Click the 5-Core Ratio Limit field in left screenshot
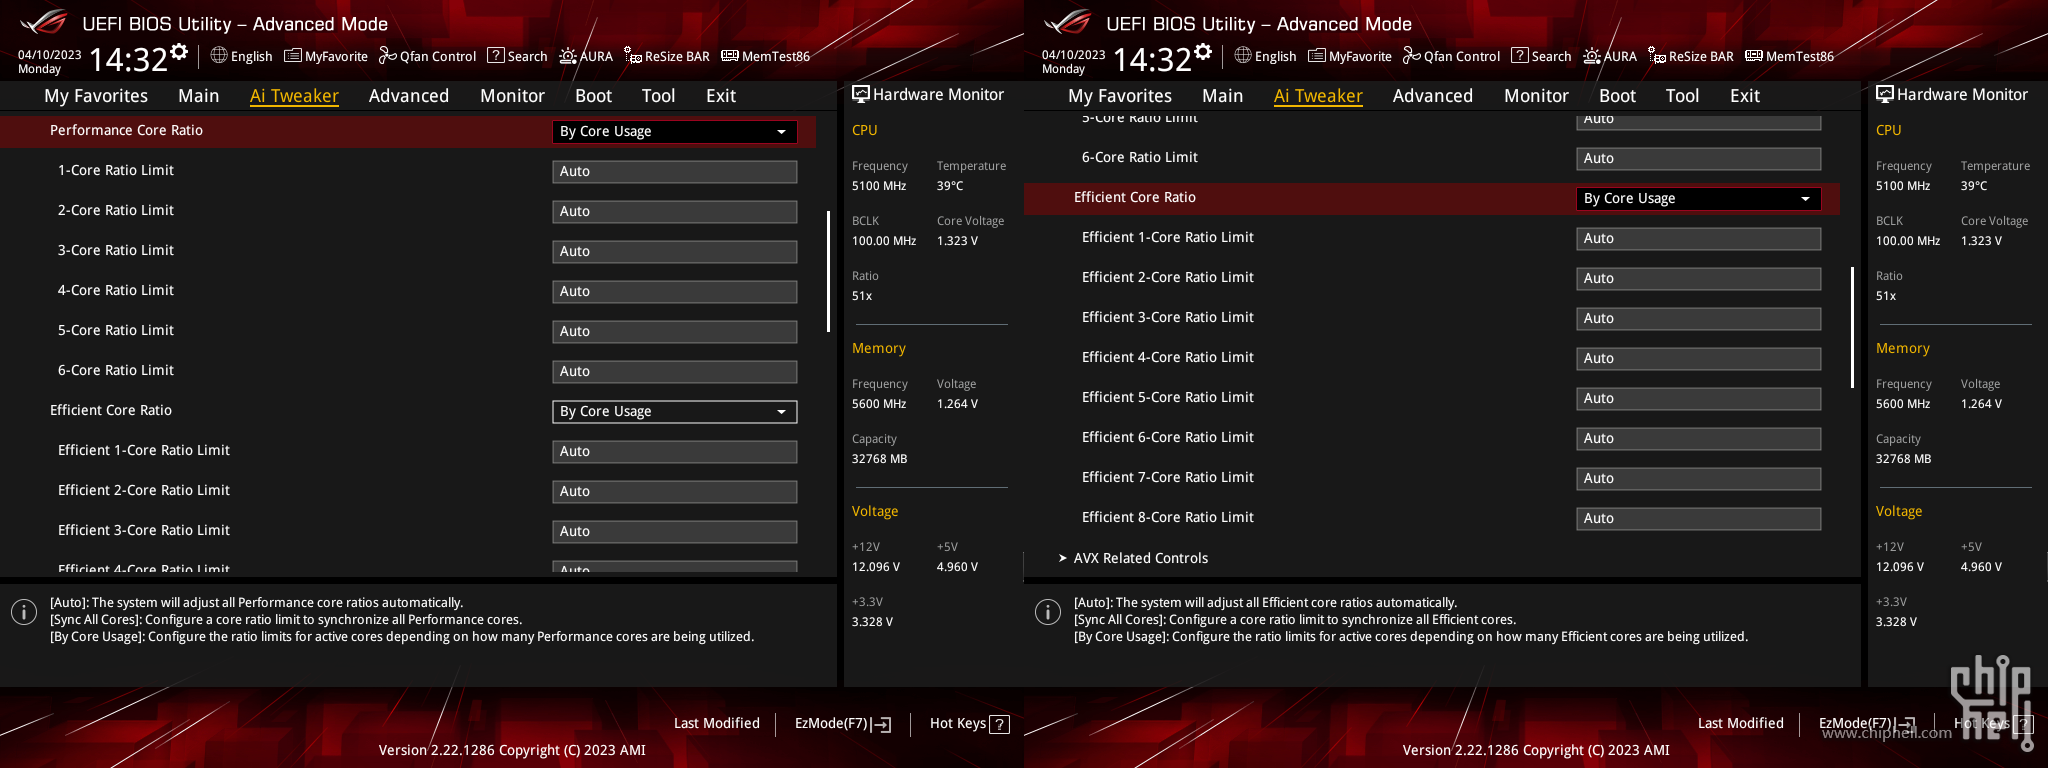This screenshot has height=768, width=2048. click(x=675, y=332)
